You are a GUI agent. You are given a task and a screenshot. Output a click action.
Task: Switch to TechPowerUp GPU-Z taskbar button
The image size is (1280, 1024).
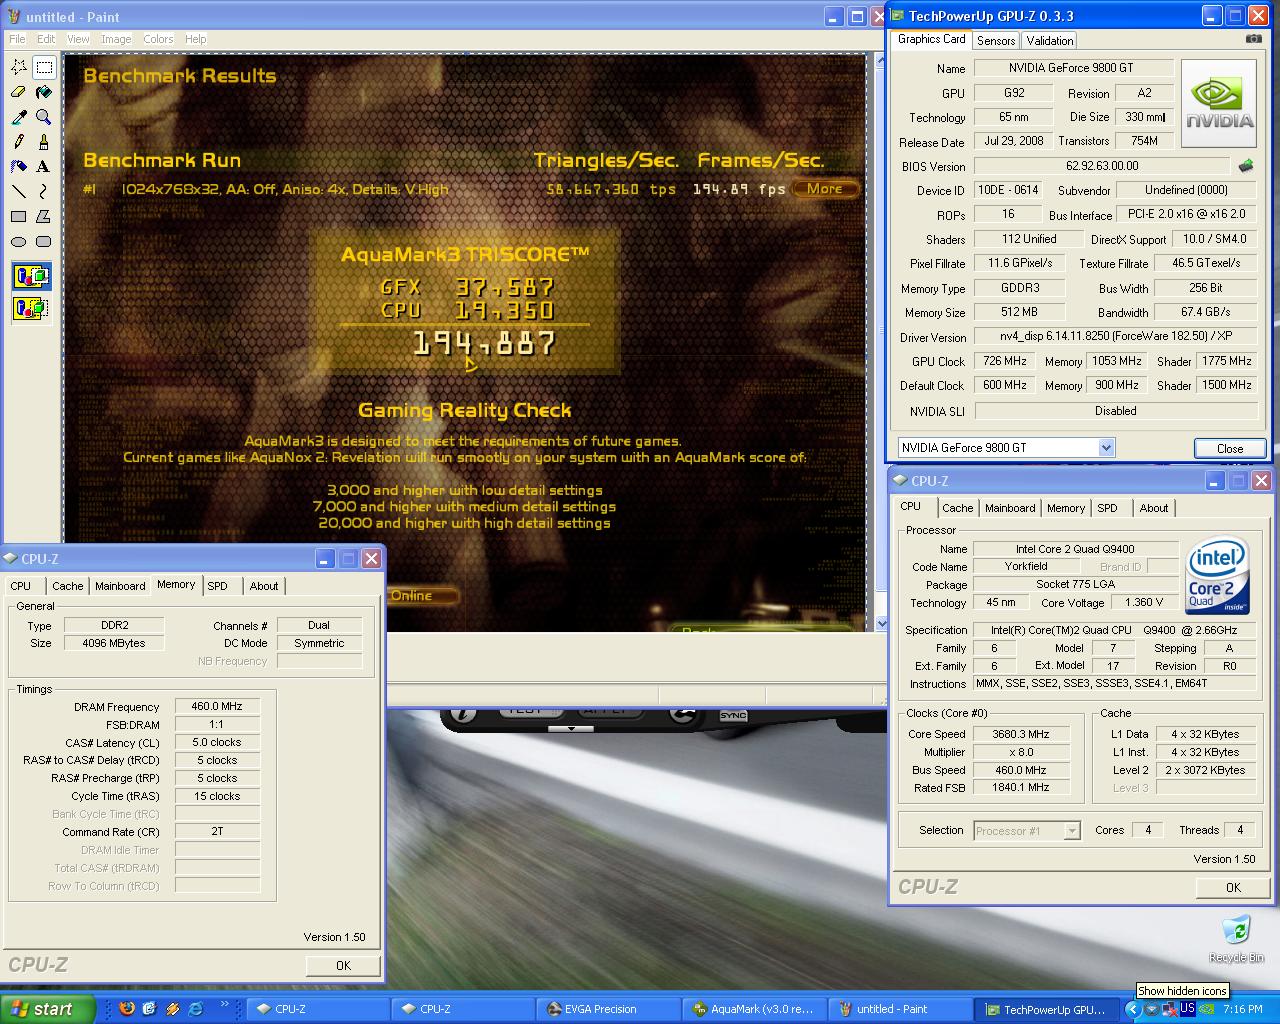coord(1046,1009)
